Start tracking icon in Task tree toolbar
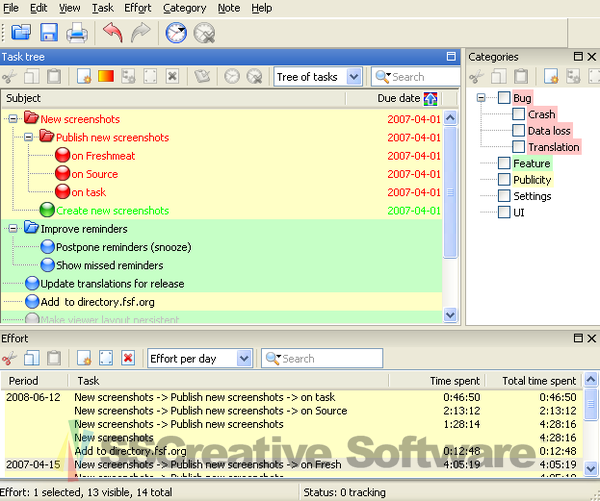This screenshot has height=501, width=600. click(232, 77)
